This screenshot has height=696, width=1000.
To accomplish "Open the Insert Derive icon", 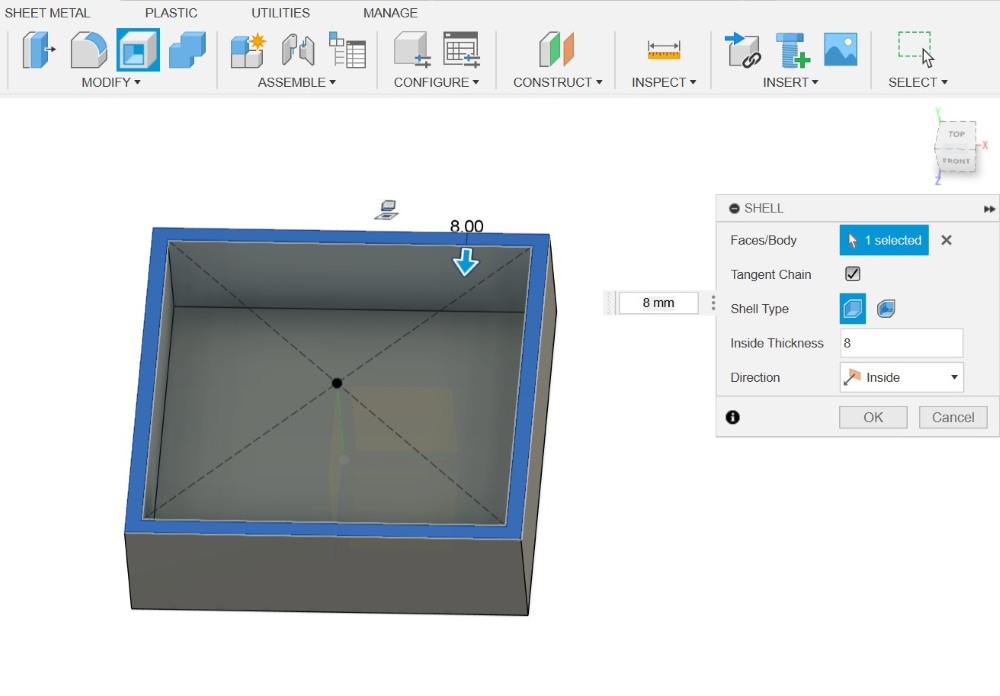I will (742, 50).
